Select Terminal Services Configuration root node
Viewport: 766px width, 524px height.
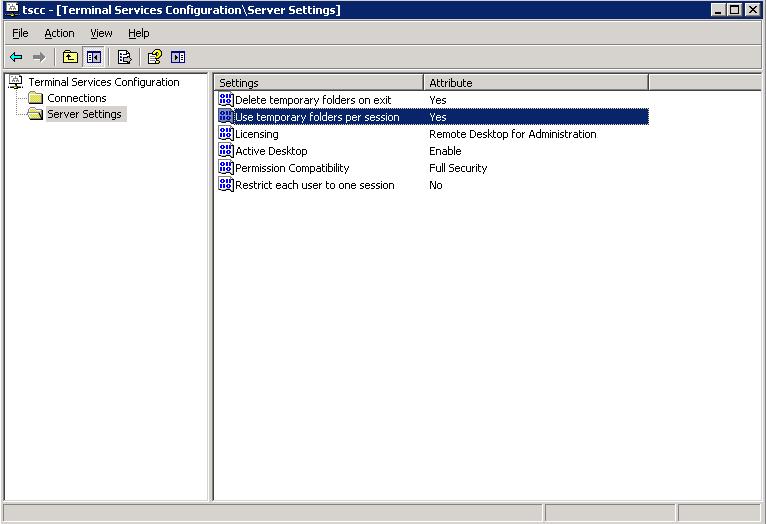click(103, 82)
